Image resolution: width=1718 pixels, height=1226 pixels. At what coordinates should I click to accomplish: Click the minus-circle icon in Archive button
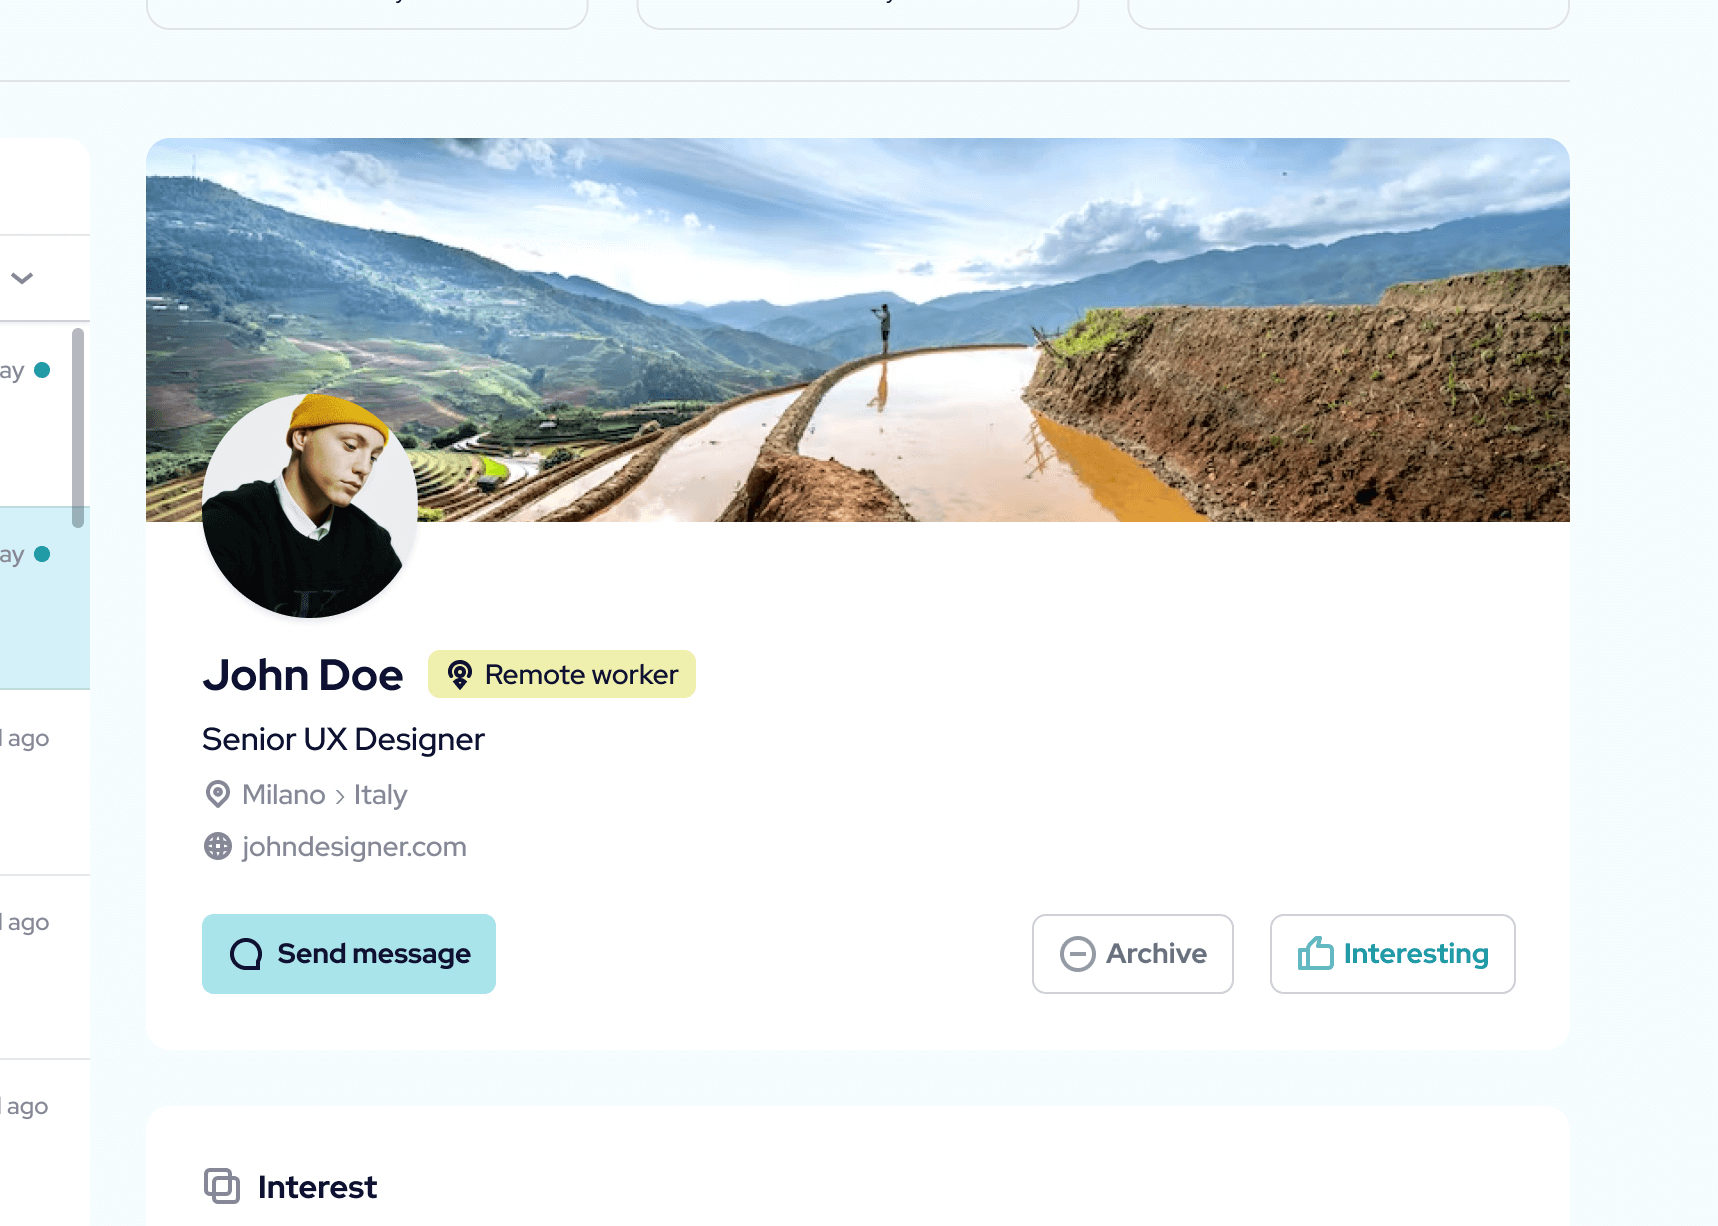click(x=1077, y=954)
